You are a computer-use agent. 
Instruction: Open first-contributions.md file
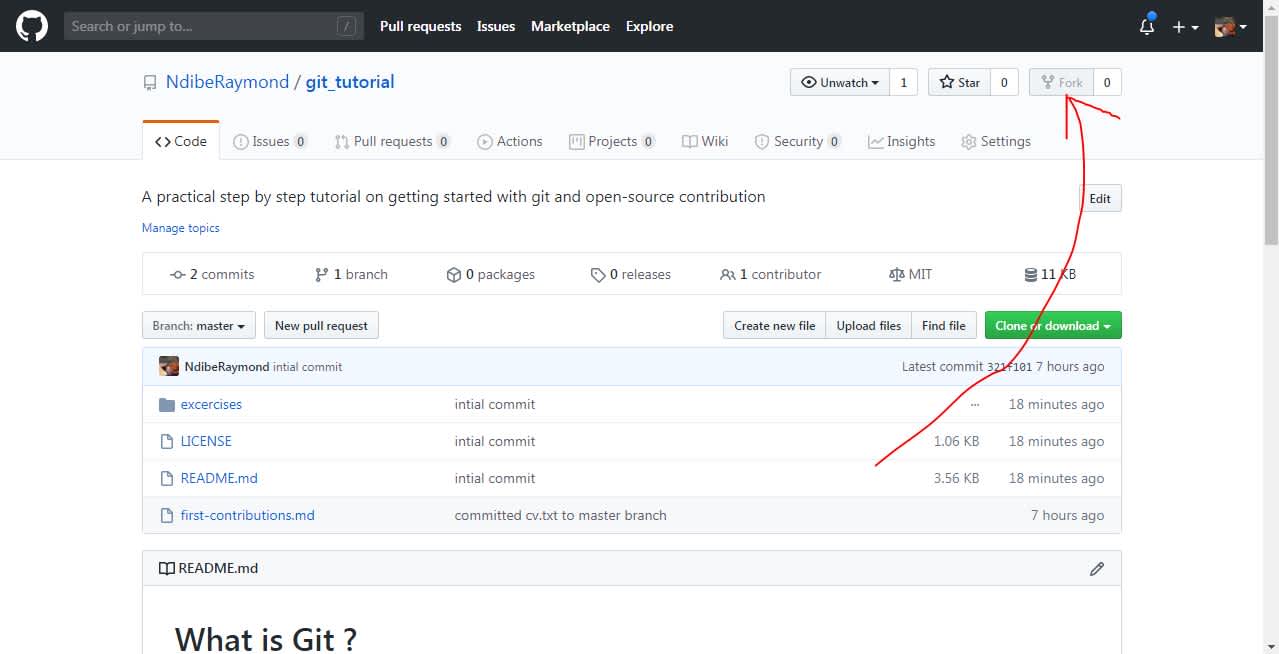[x=248, y=515]
